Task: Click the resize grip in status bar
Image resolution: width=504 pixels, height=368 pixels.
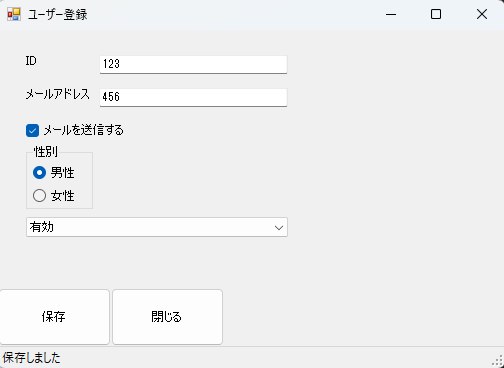Action: 497,361
